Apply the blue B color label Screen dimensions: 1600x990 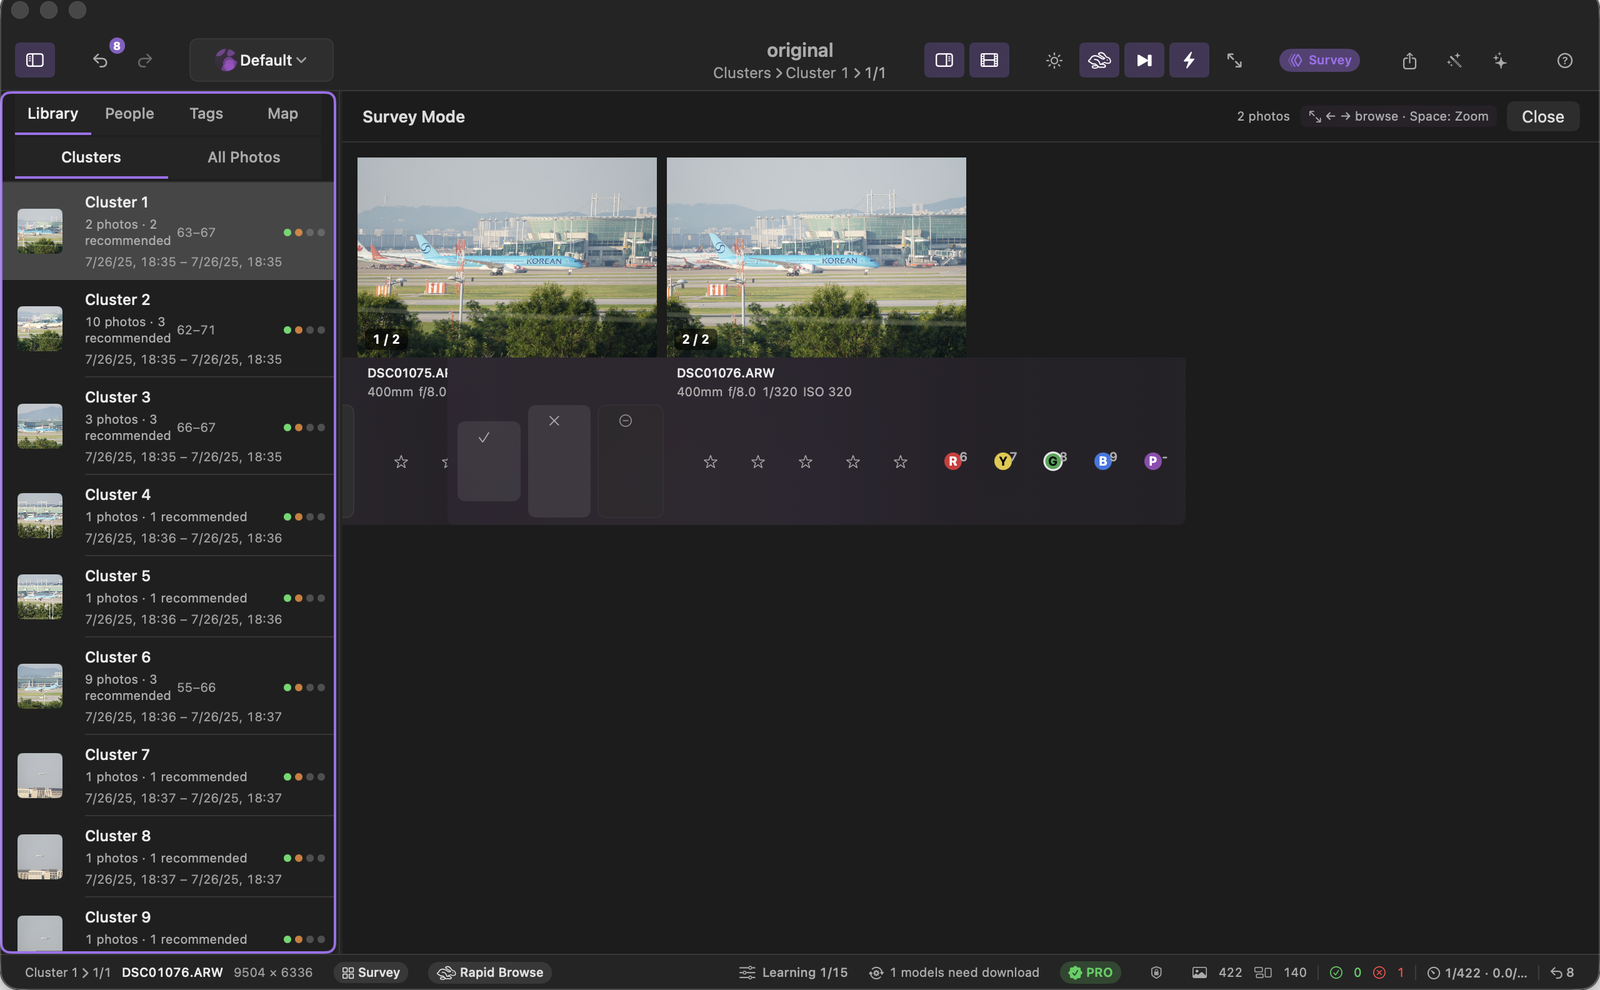pyautogui.click(x=1104, y=461)
